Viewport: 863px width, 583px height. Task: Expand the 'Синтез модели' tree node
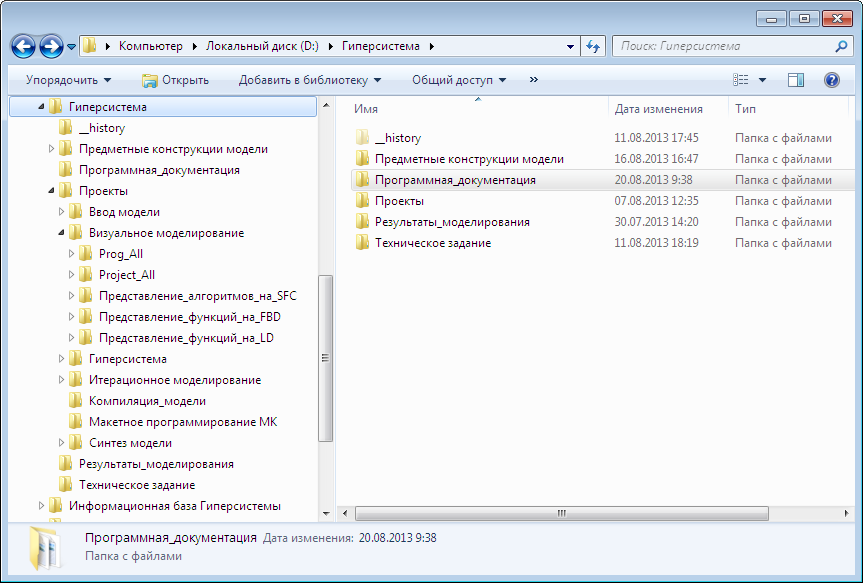tap(61, 442)
